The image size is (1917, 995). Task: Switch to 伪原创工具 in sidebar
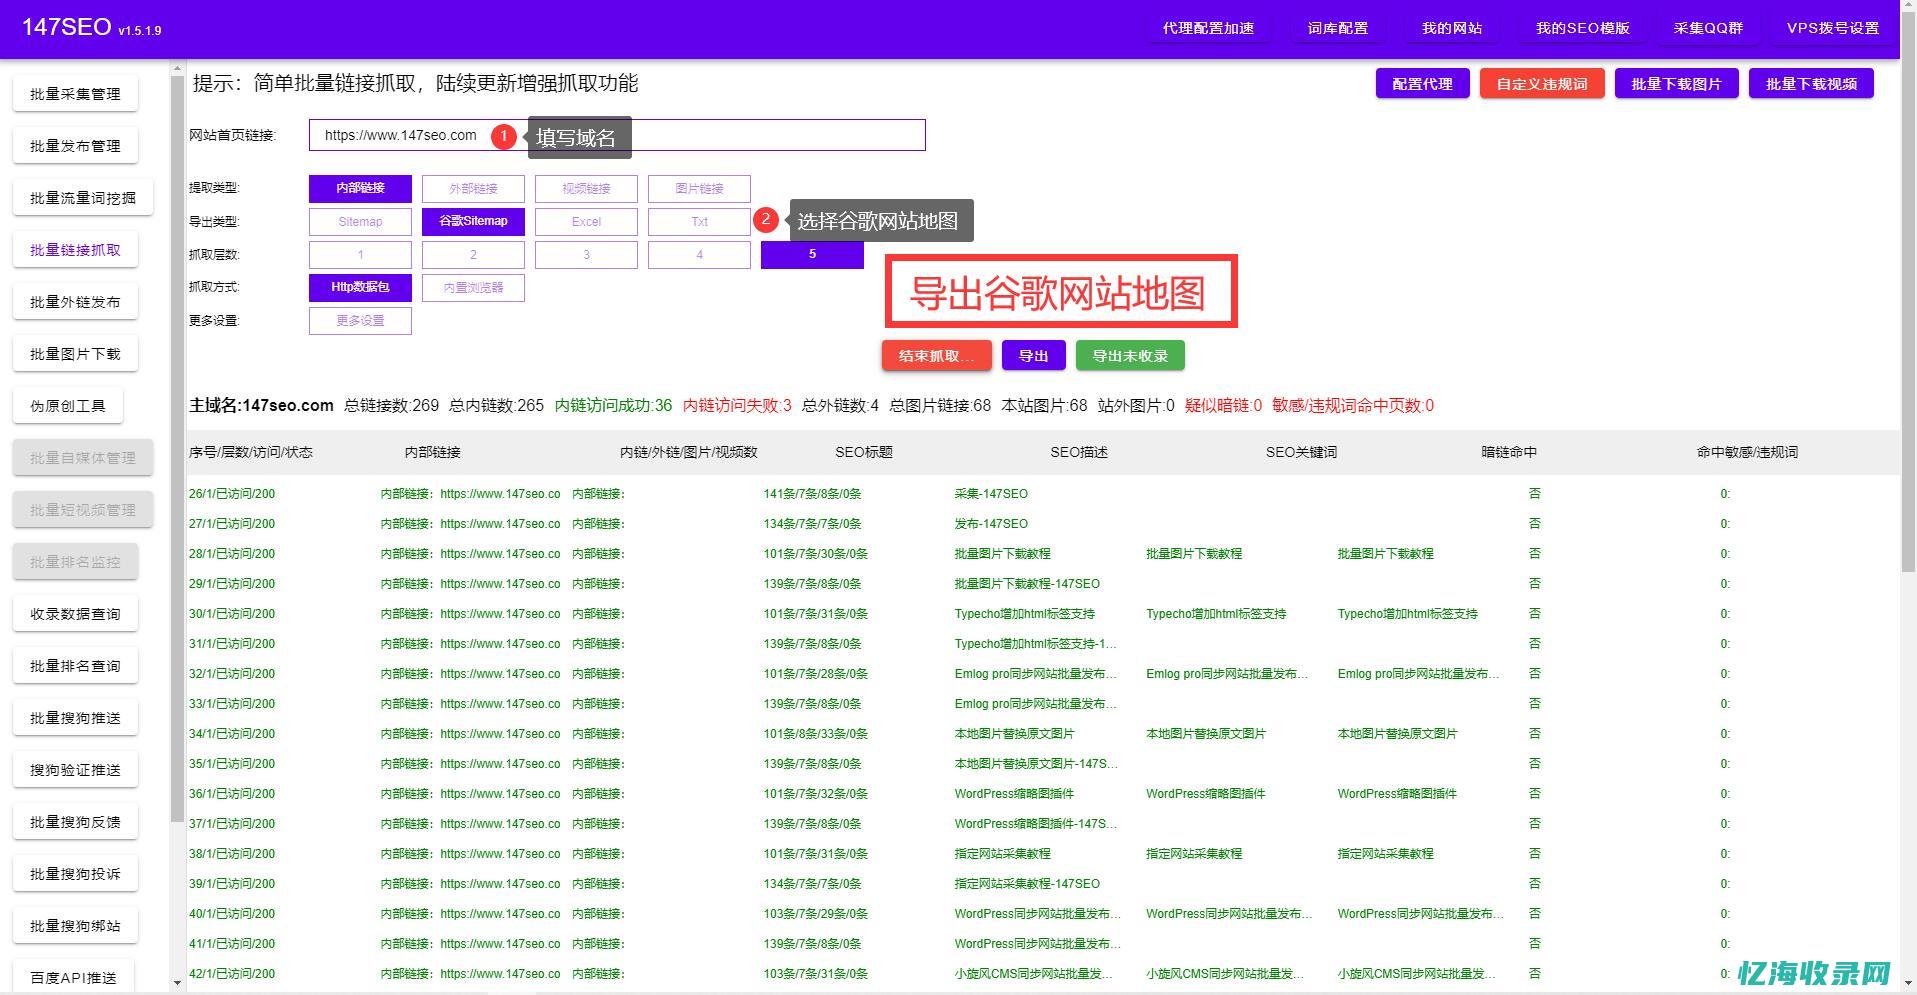pos(68,406)
